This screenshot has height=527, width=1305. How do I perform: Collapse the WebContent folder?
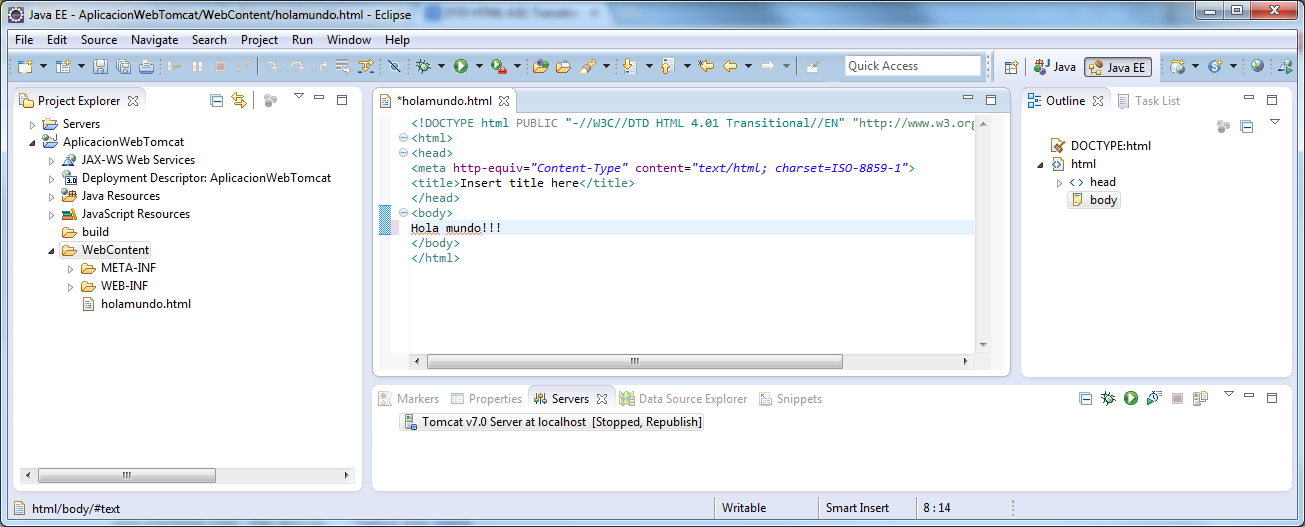click(52, 250)
